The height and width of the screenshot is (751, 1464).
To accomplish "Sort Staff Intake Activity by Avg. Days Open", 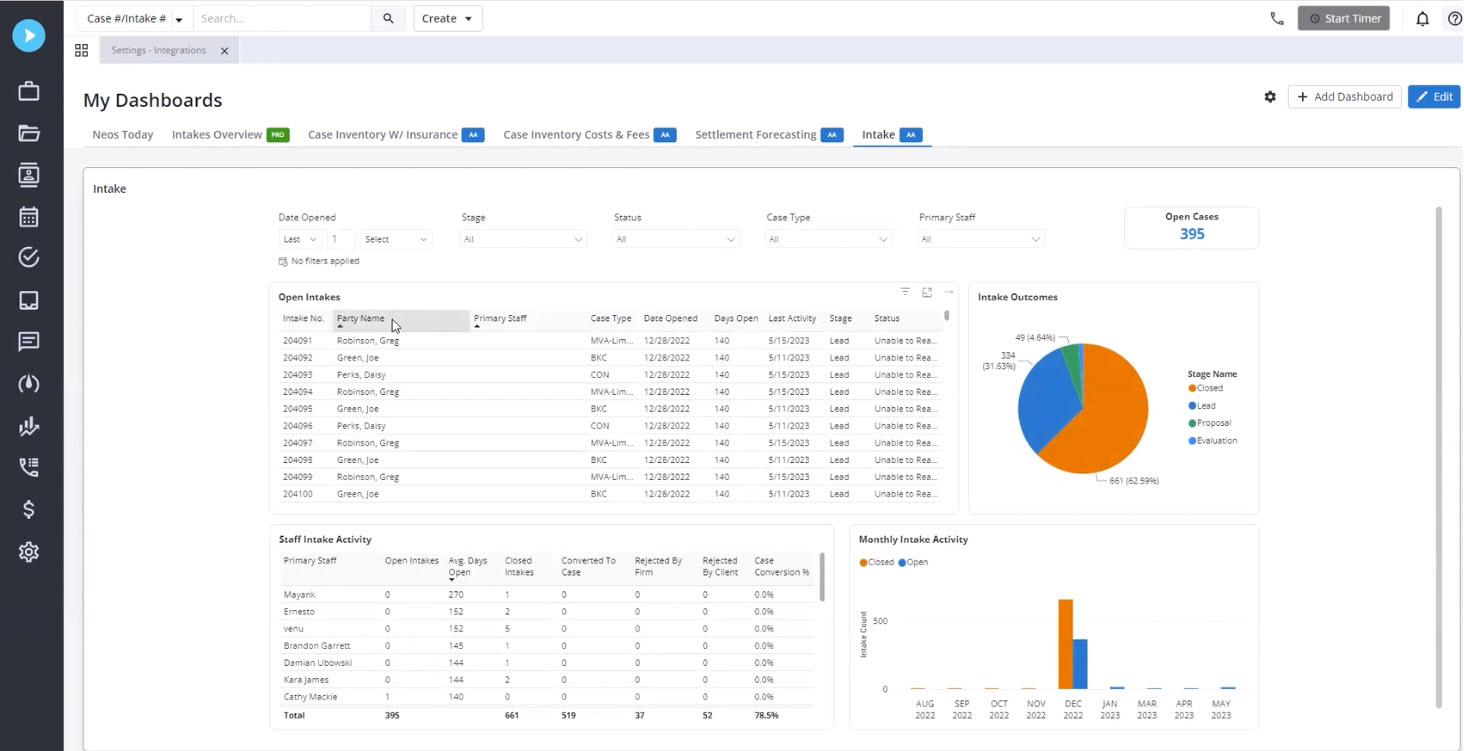I will pyautogui.click(x=468, y=567).
